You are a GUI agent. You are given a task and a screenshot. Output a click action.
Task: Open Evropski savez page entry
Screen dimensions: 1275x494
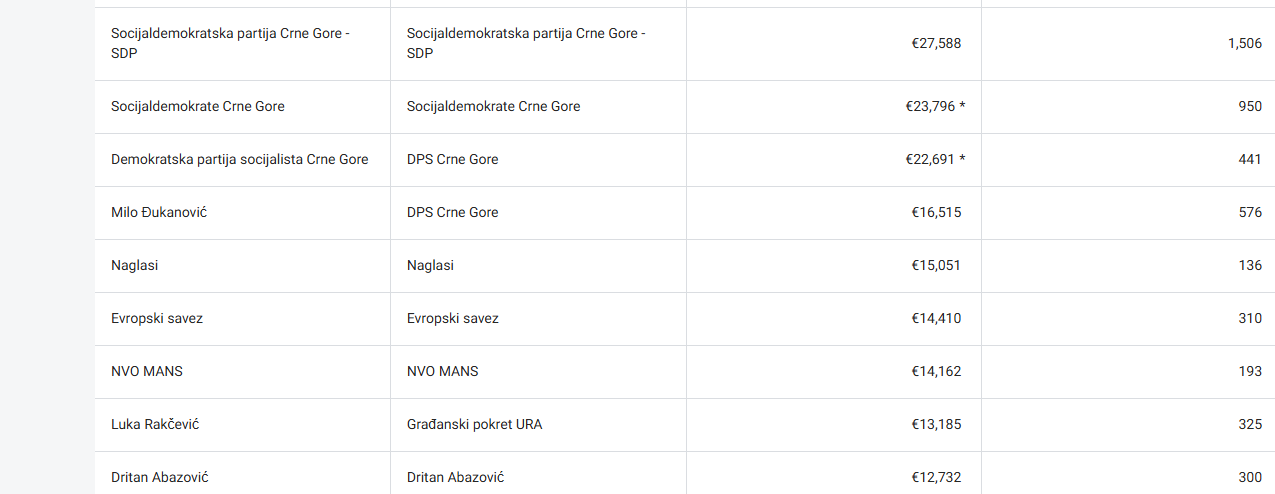(x=157, y=319)
